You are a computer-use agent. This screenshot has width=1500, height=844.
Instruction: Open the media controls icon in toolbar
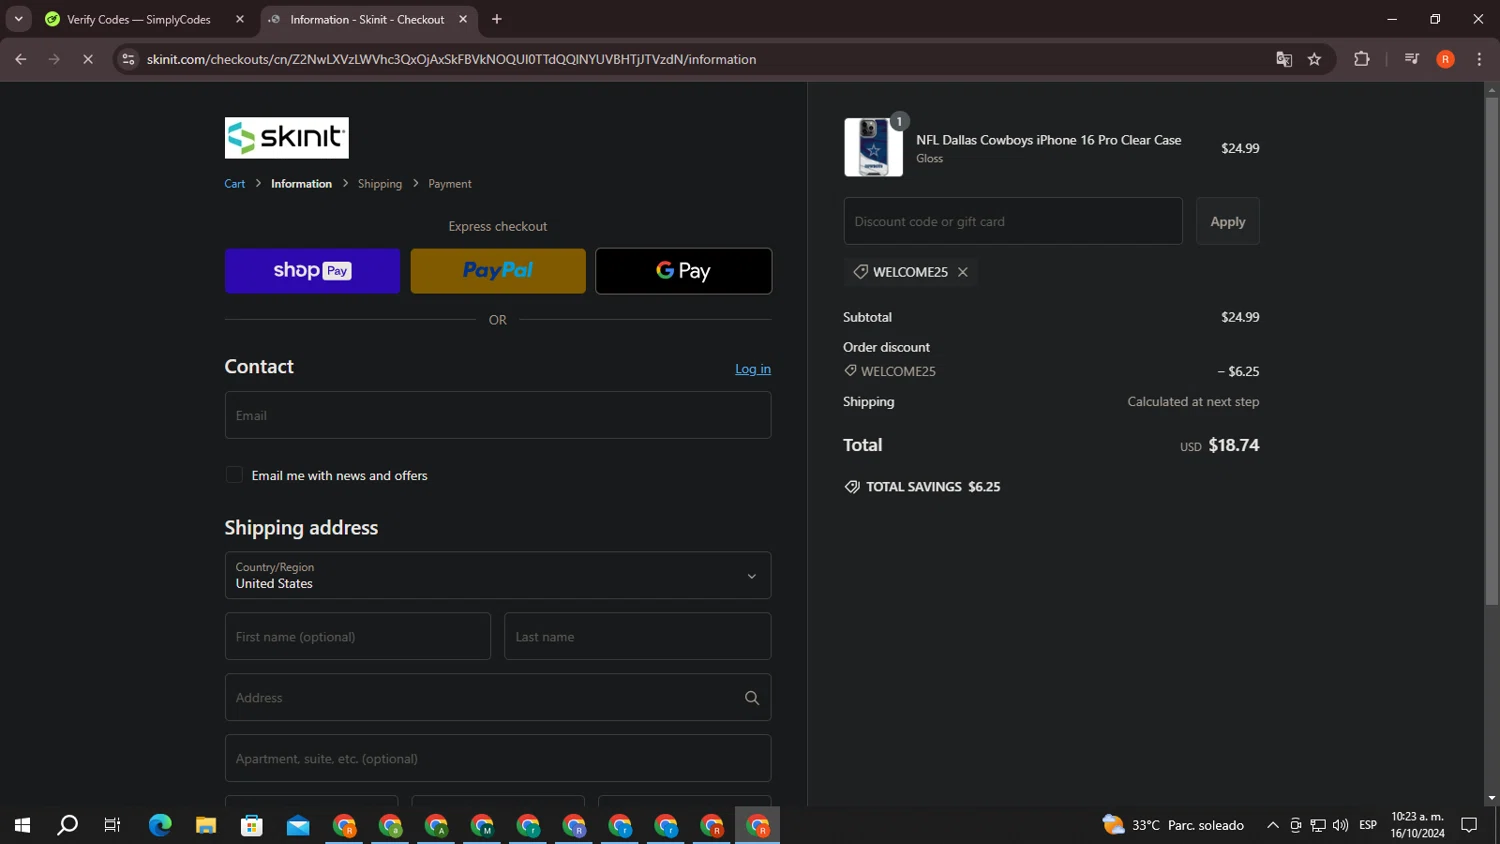point(1412,59)
